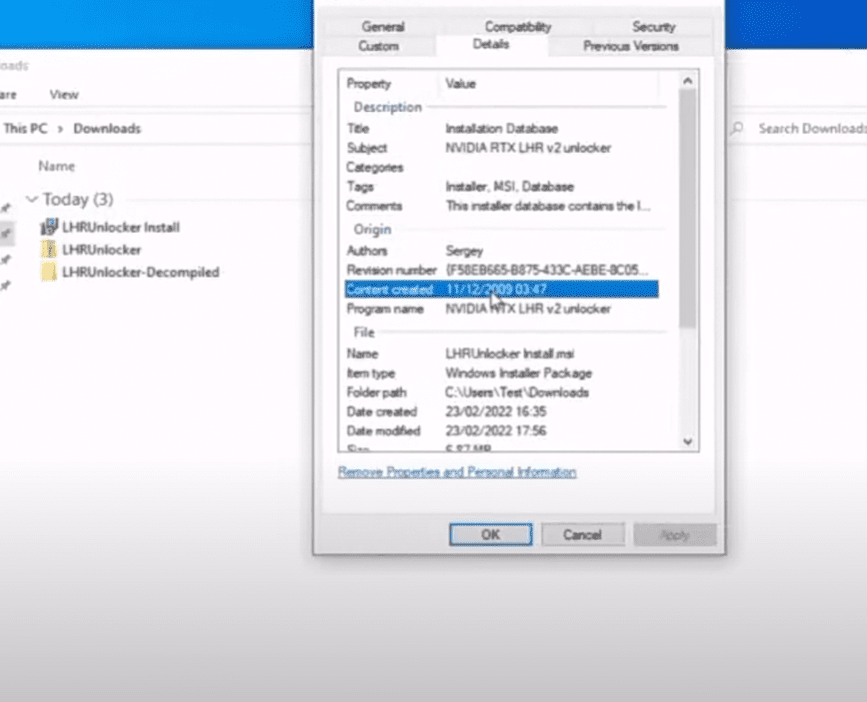This screenshot has height=702, width=867.
Task: Click the Downloads breadcrumb in the address bar
Action: coord(107,129)
